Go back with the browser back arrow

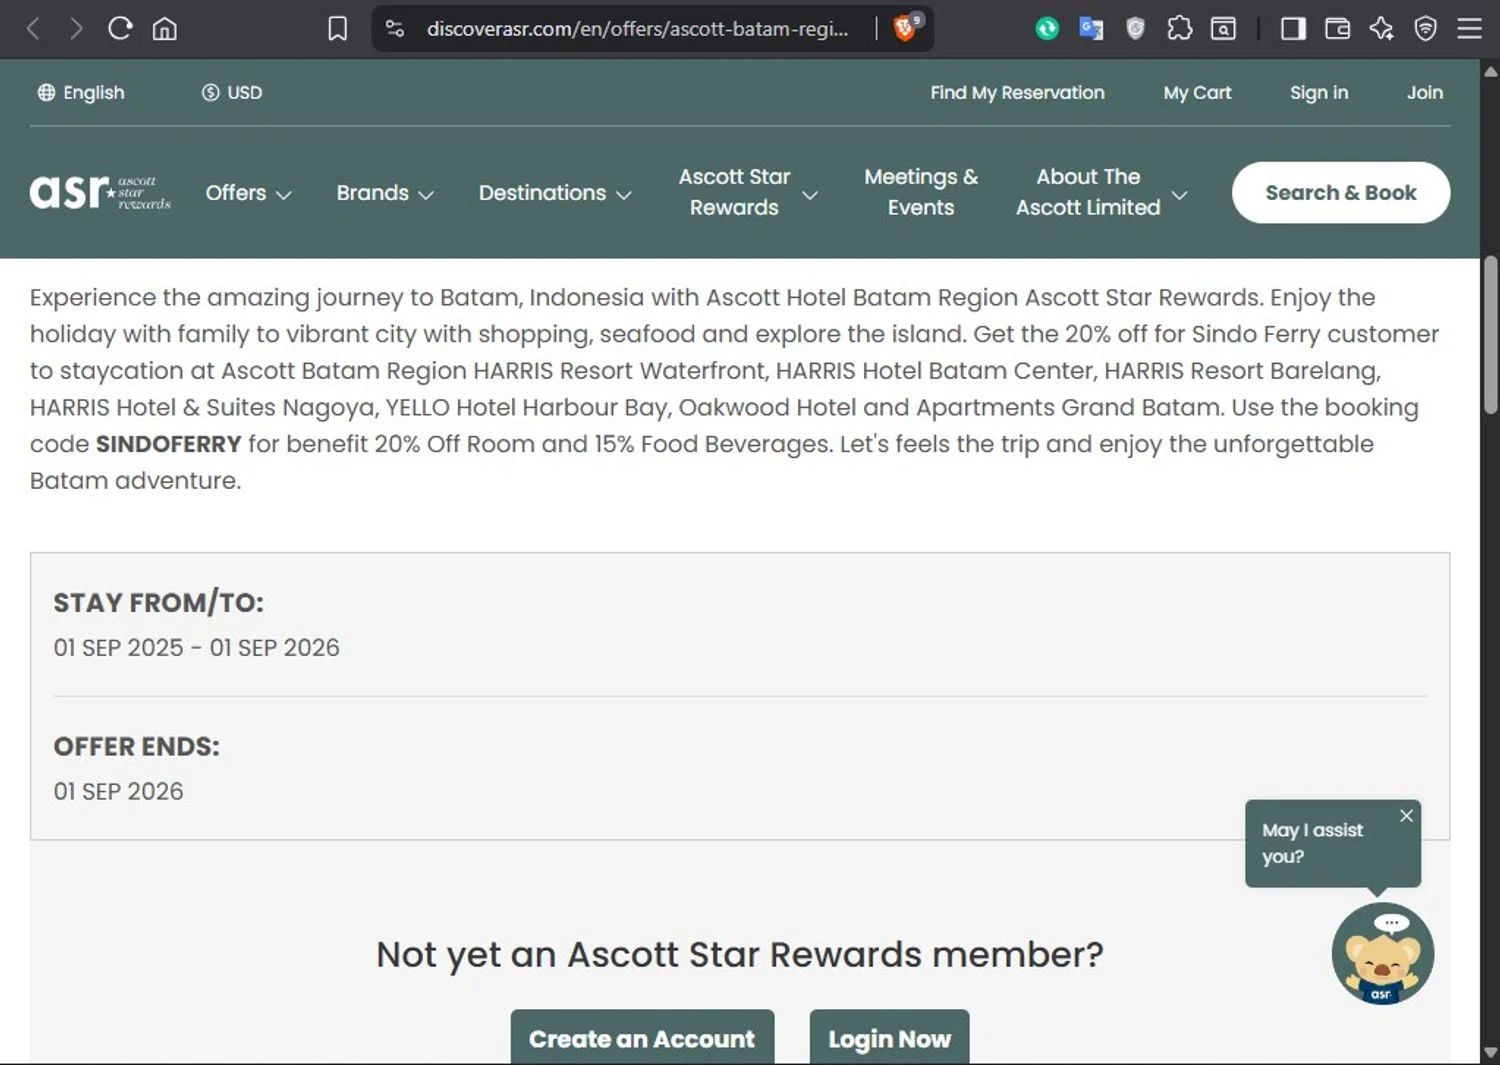[x=33, y=29]
